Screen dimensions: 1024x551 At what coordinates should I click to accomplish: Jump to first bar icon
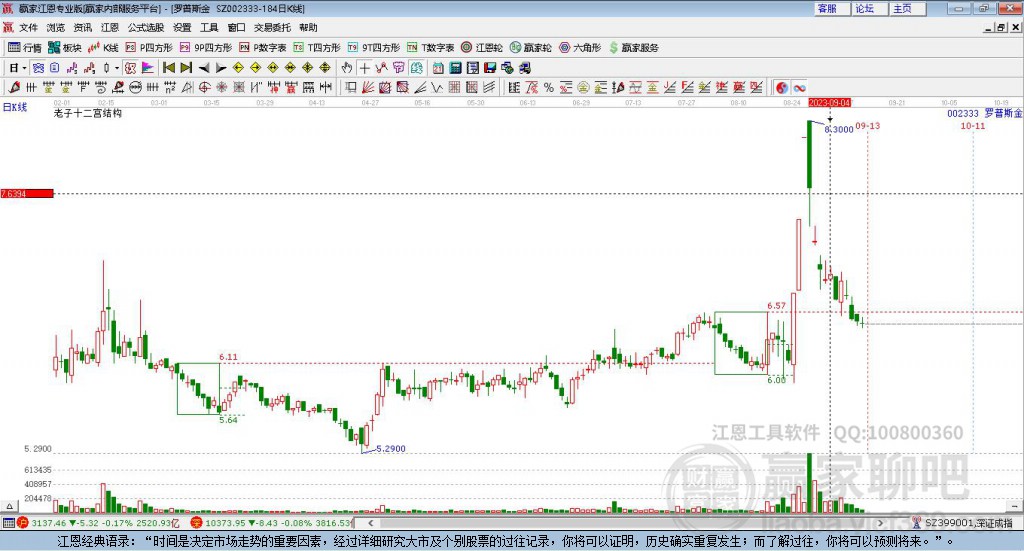[168, 68]
